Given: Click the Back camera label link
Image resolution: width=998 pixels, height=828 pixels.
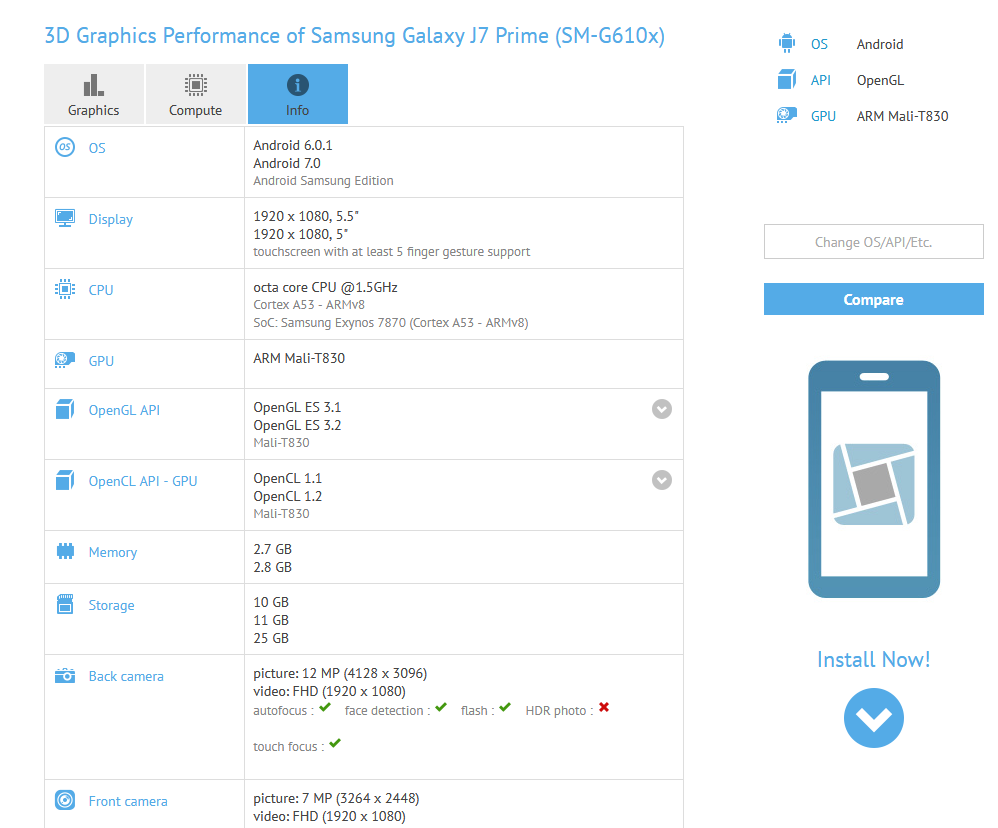Looking at the screenshot, I should [x=126, y=676].
